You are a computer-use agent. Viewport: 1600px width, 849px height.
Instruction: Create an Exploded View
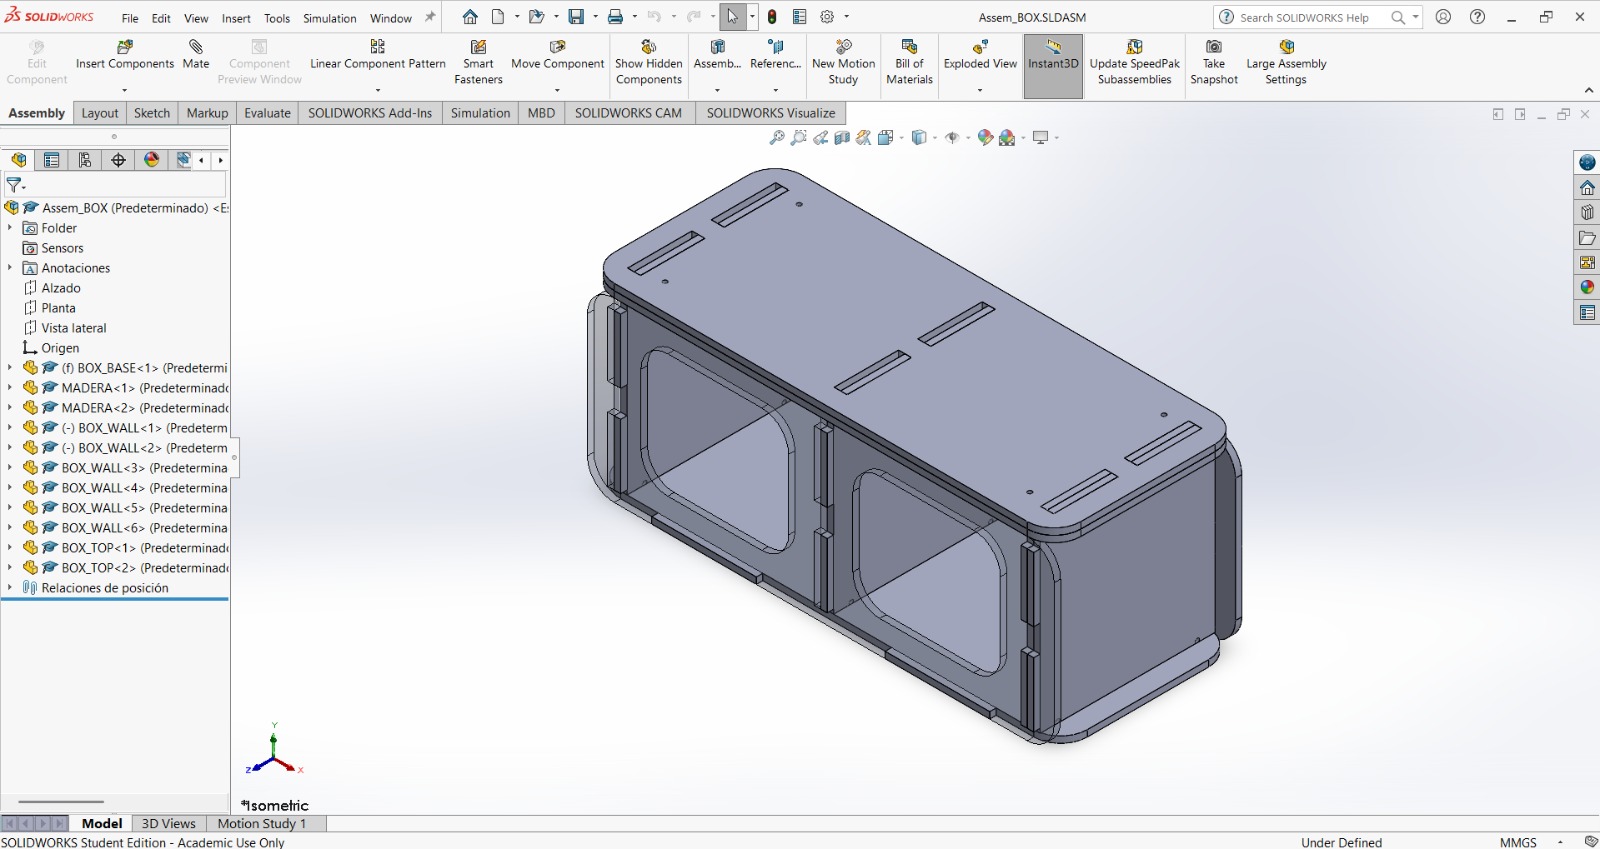tap(980, 56)
